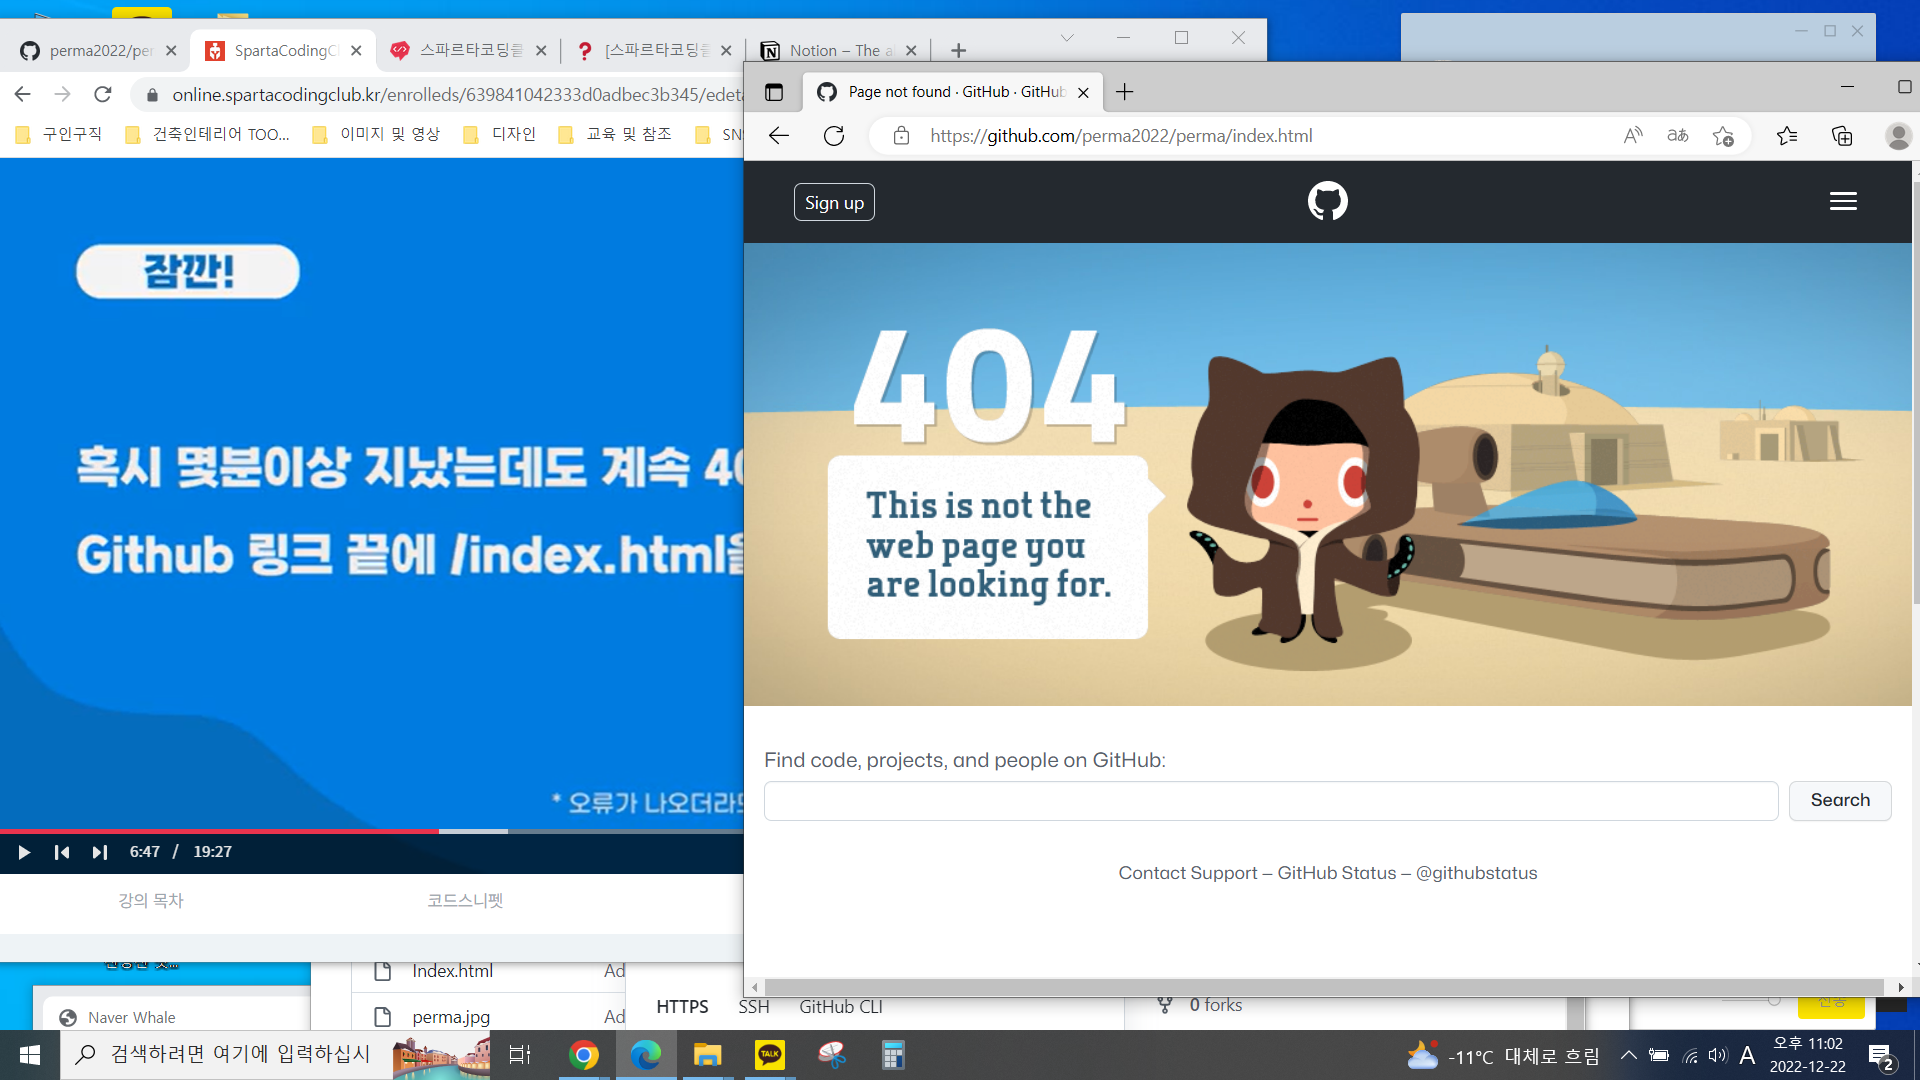1920x1080 pixels.
Task: Open the 교육 및 참조 bookmark folder
Action: pos(615,134)
